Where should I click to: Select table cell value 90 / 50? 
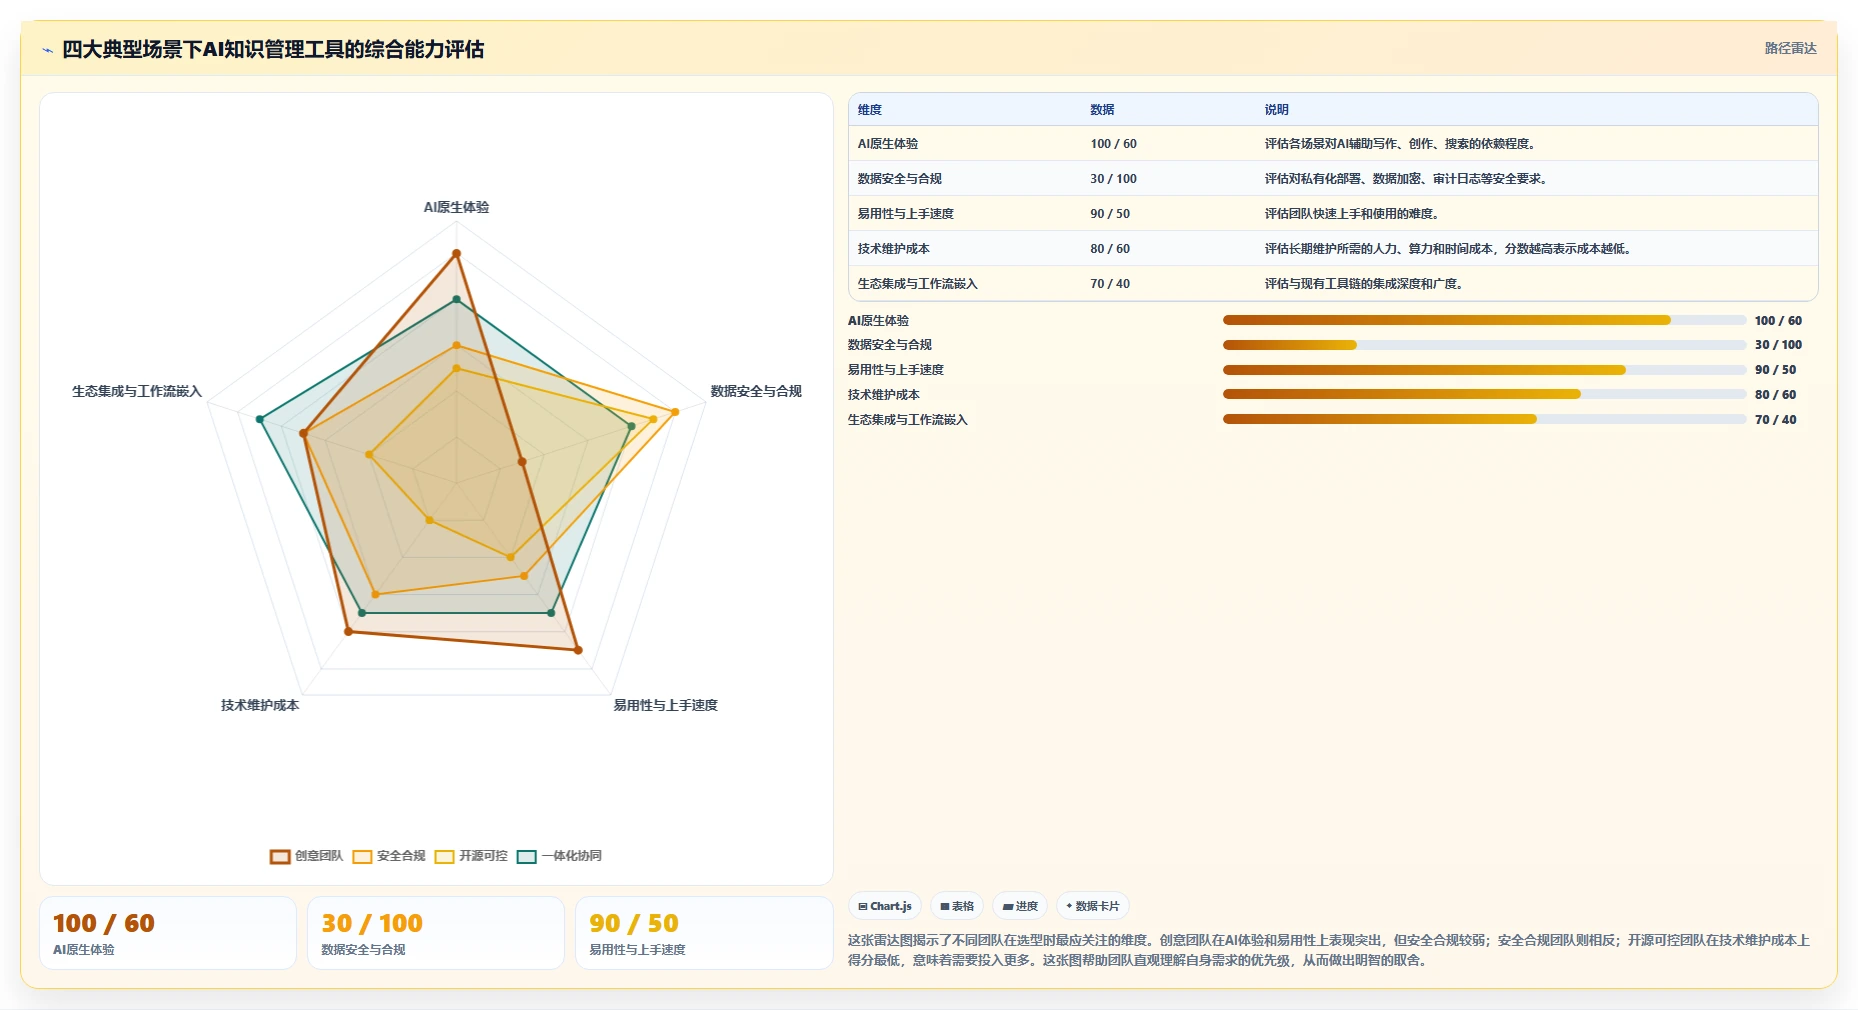click(1110, 214)
